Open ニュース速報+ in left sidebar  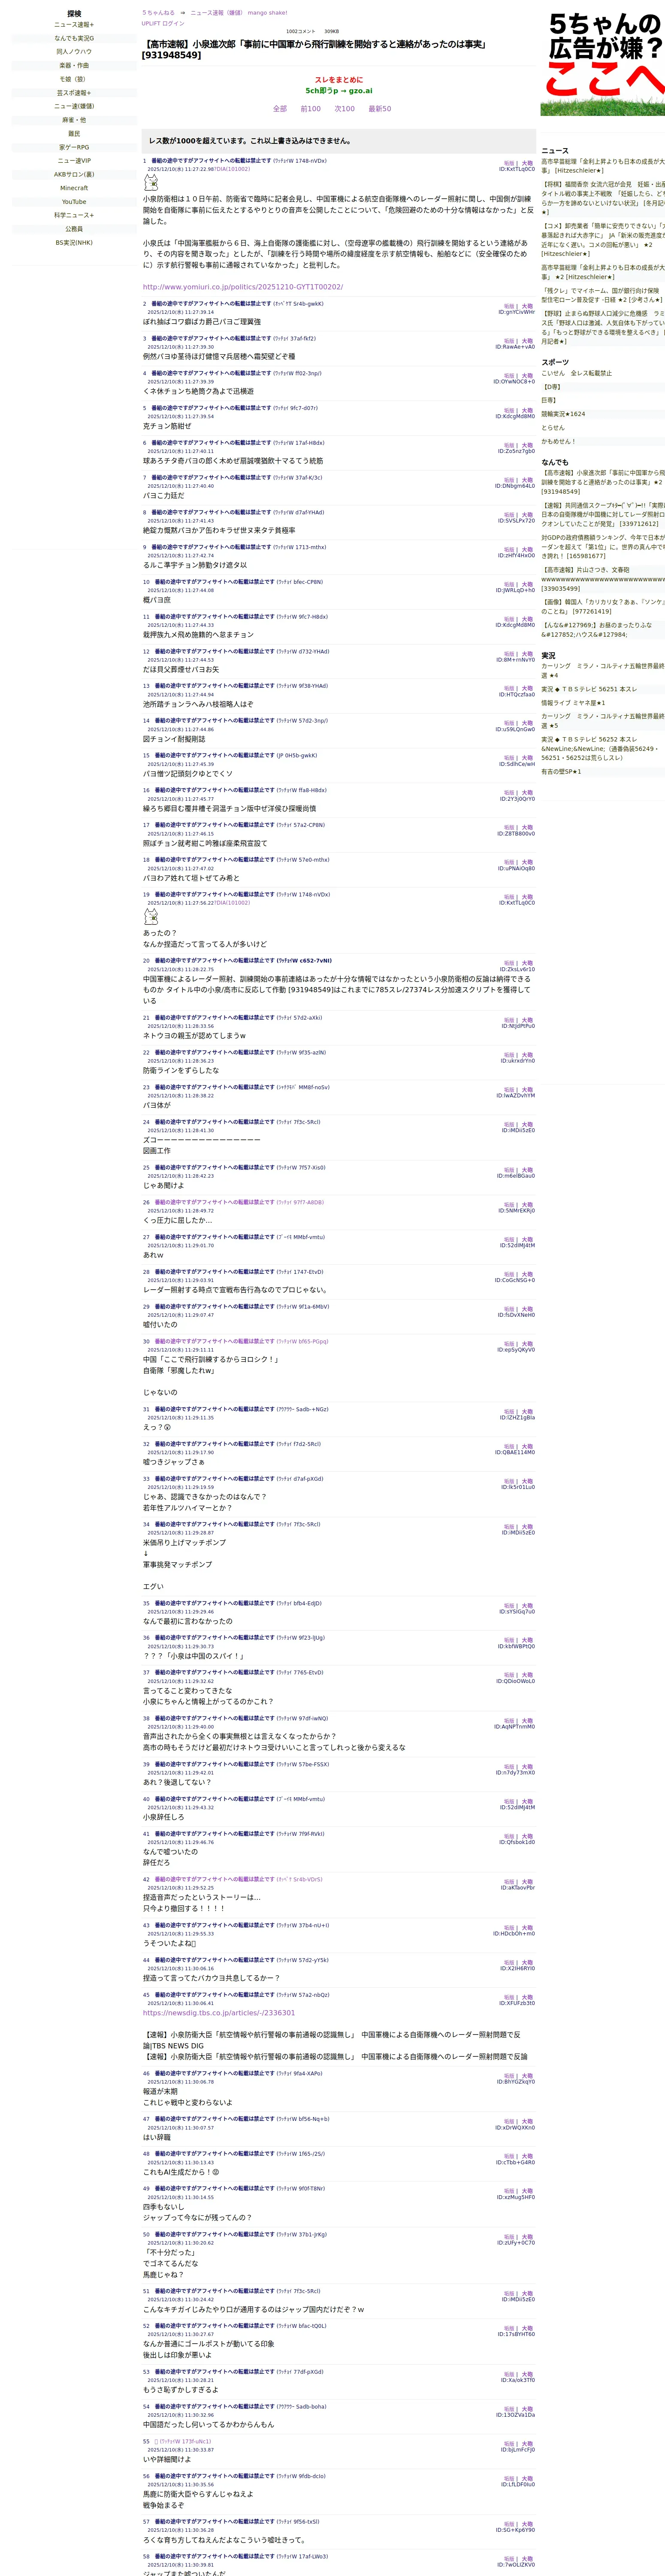(74, 25)
